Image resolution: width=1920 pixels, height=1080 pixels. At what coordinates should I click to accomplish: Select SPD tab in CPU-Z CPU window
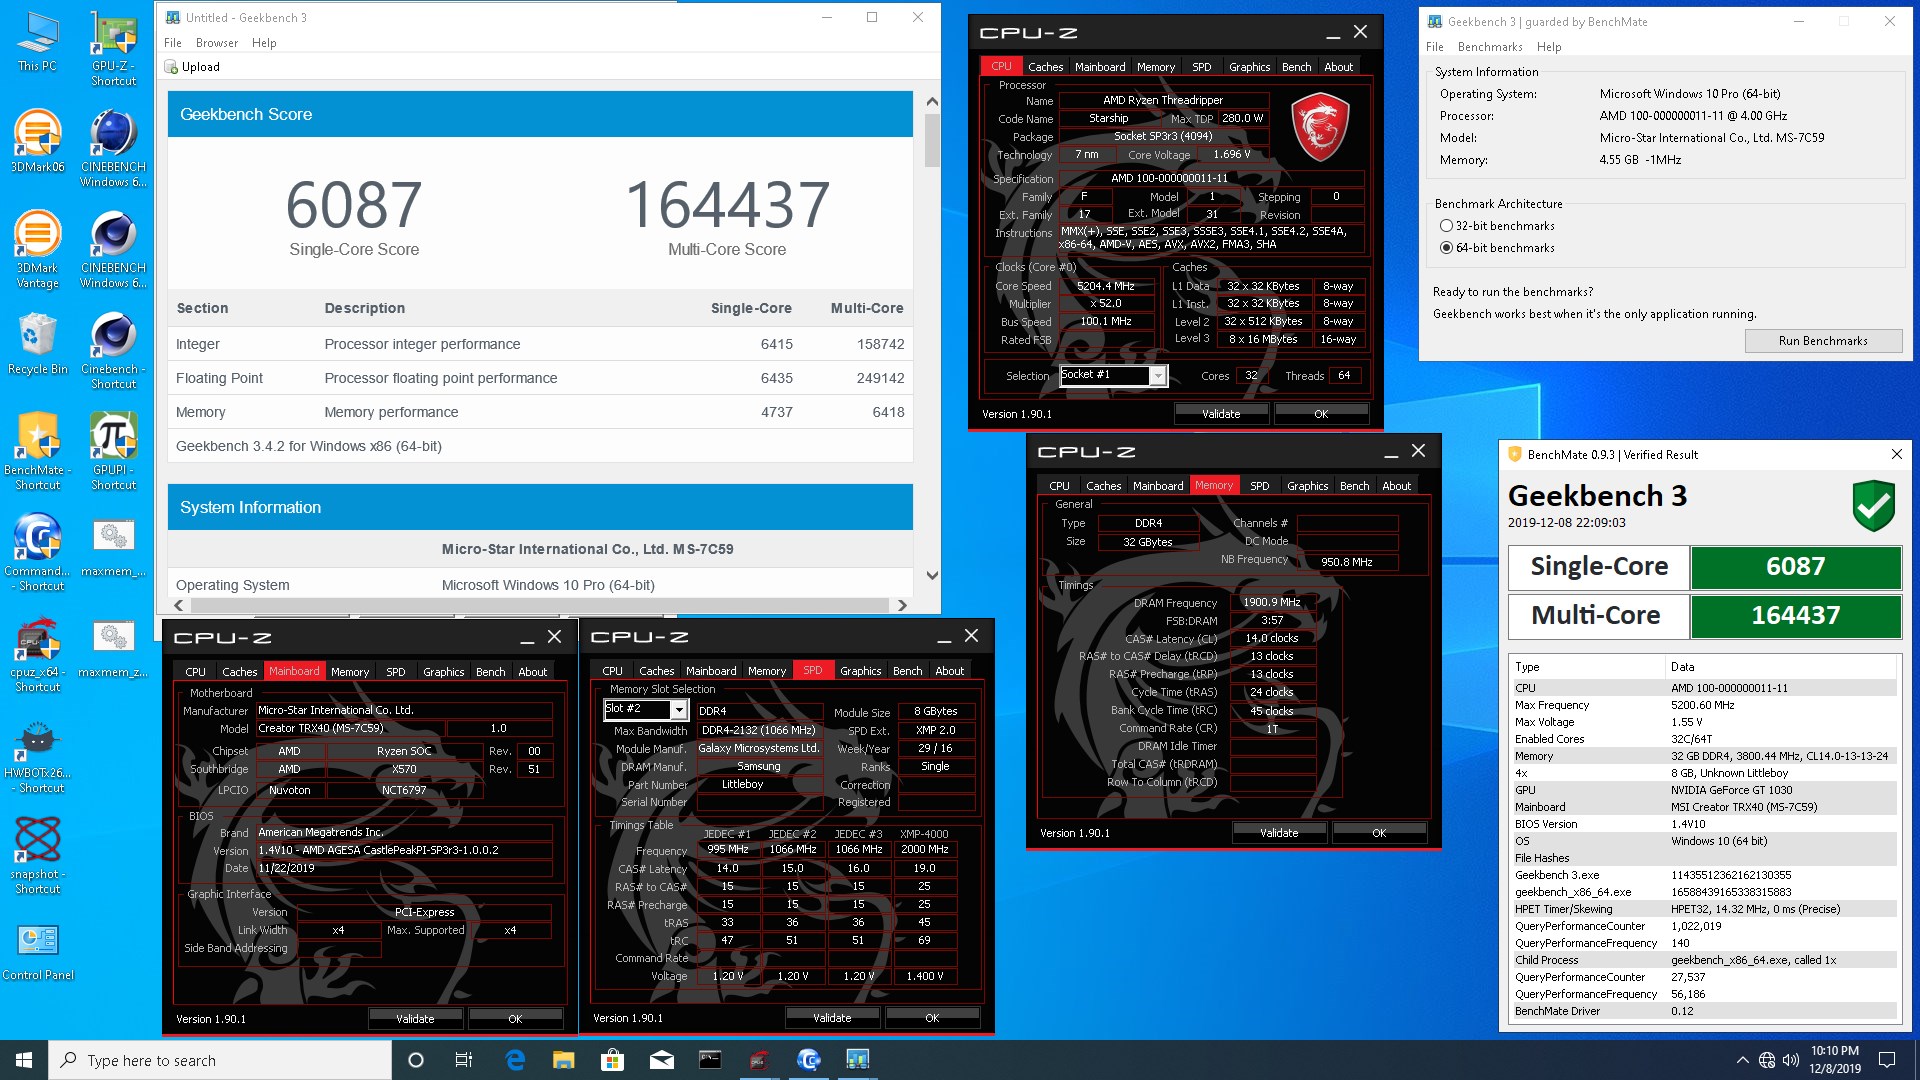tap(1201, 67)
